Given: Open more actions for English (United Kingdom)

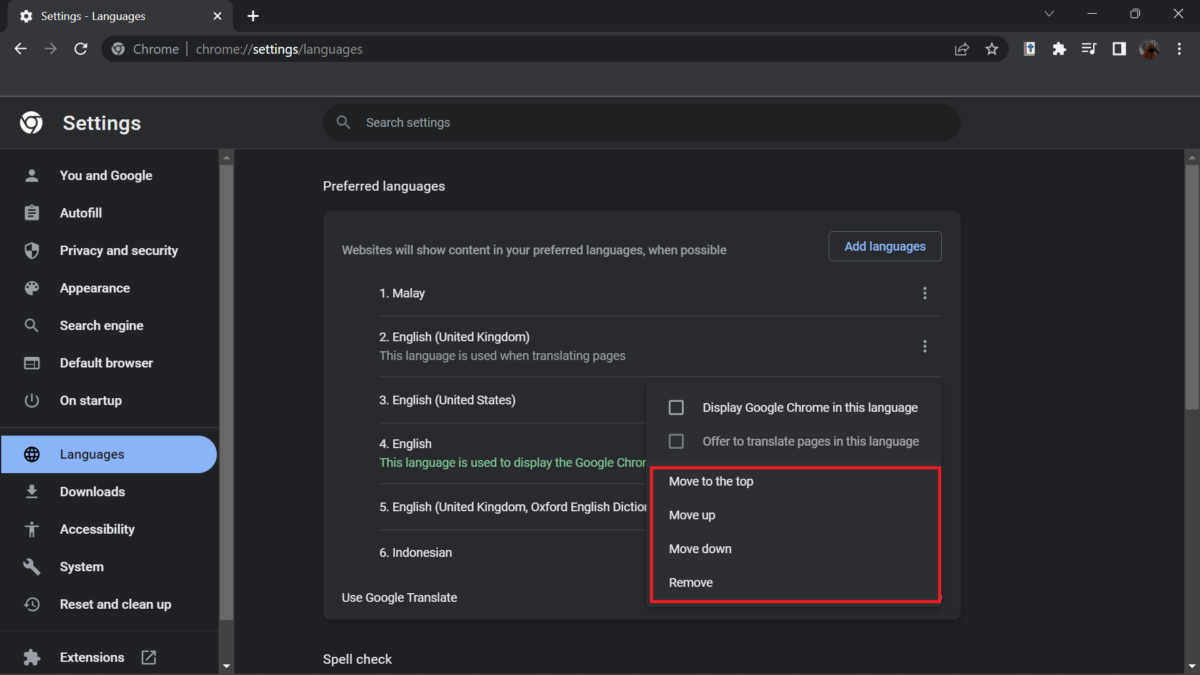Looking at the screenshot, I should [x=924, y=346].
